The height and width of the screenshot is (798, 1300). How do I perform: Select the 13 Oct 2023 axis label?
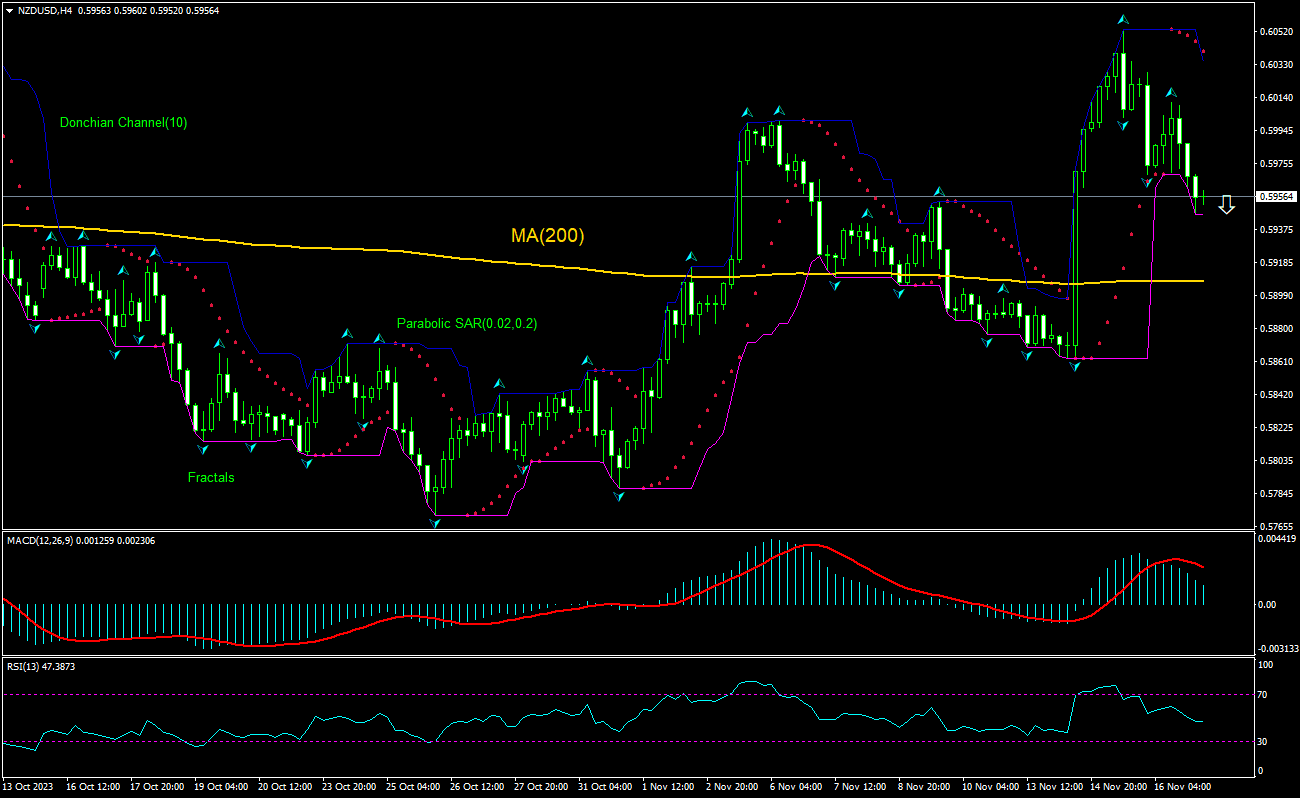pos(30,786)
